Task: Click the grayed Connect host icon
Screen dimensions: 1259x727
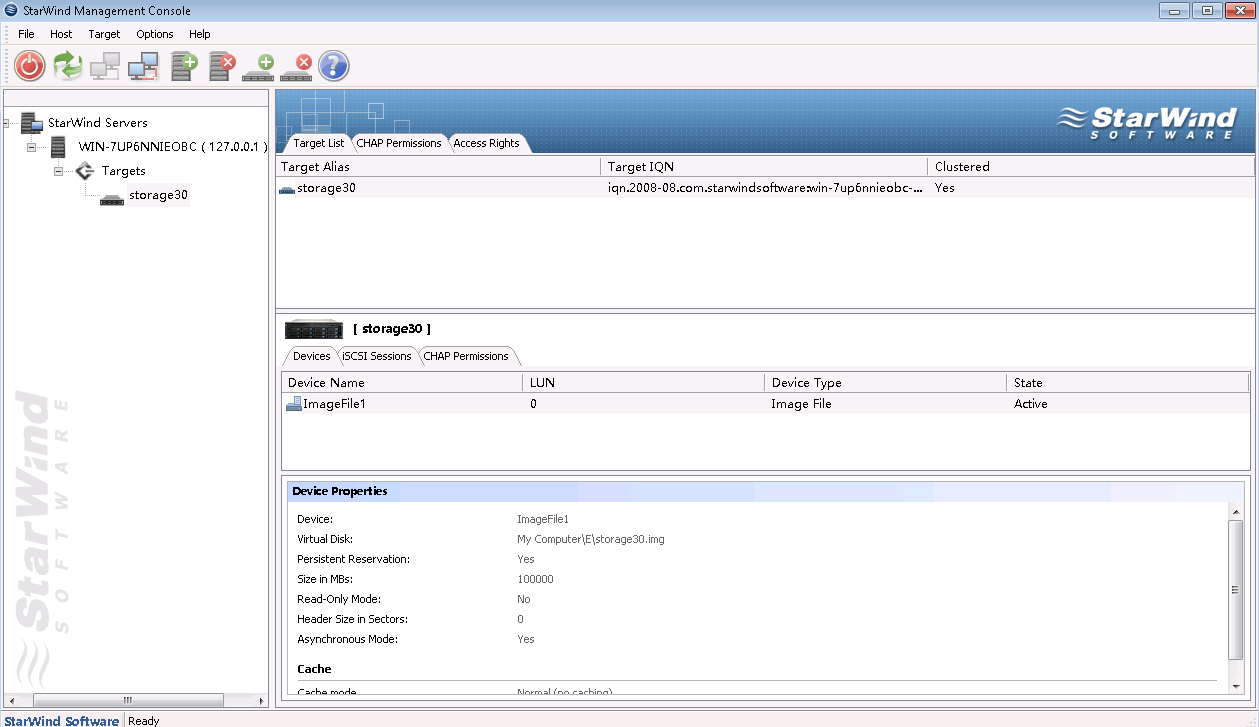Action: click(x=105, y=66)
